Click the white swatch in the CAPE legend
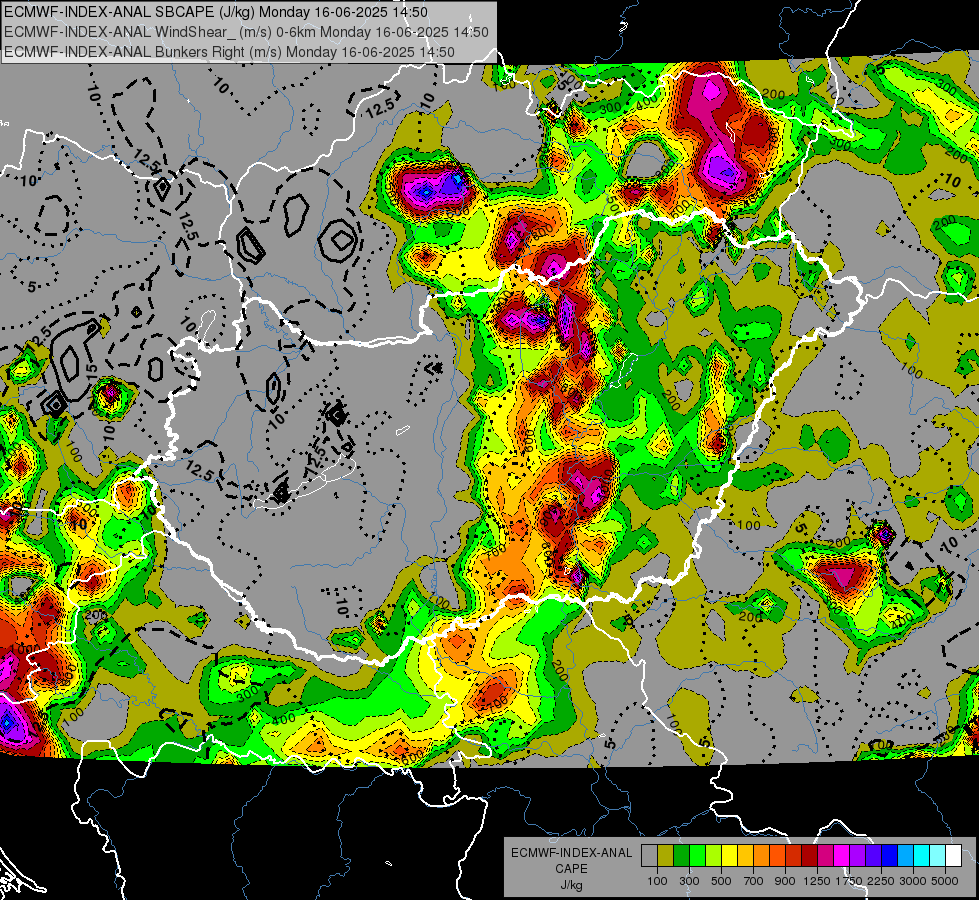This screenshot has width=979, height=900. click(x=954, y=856)
